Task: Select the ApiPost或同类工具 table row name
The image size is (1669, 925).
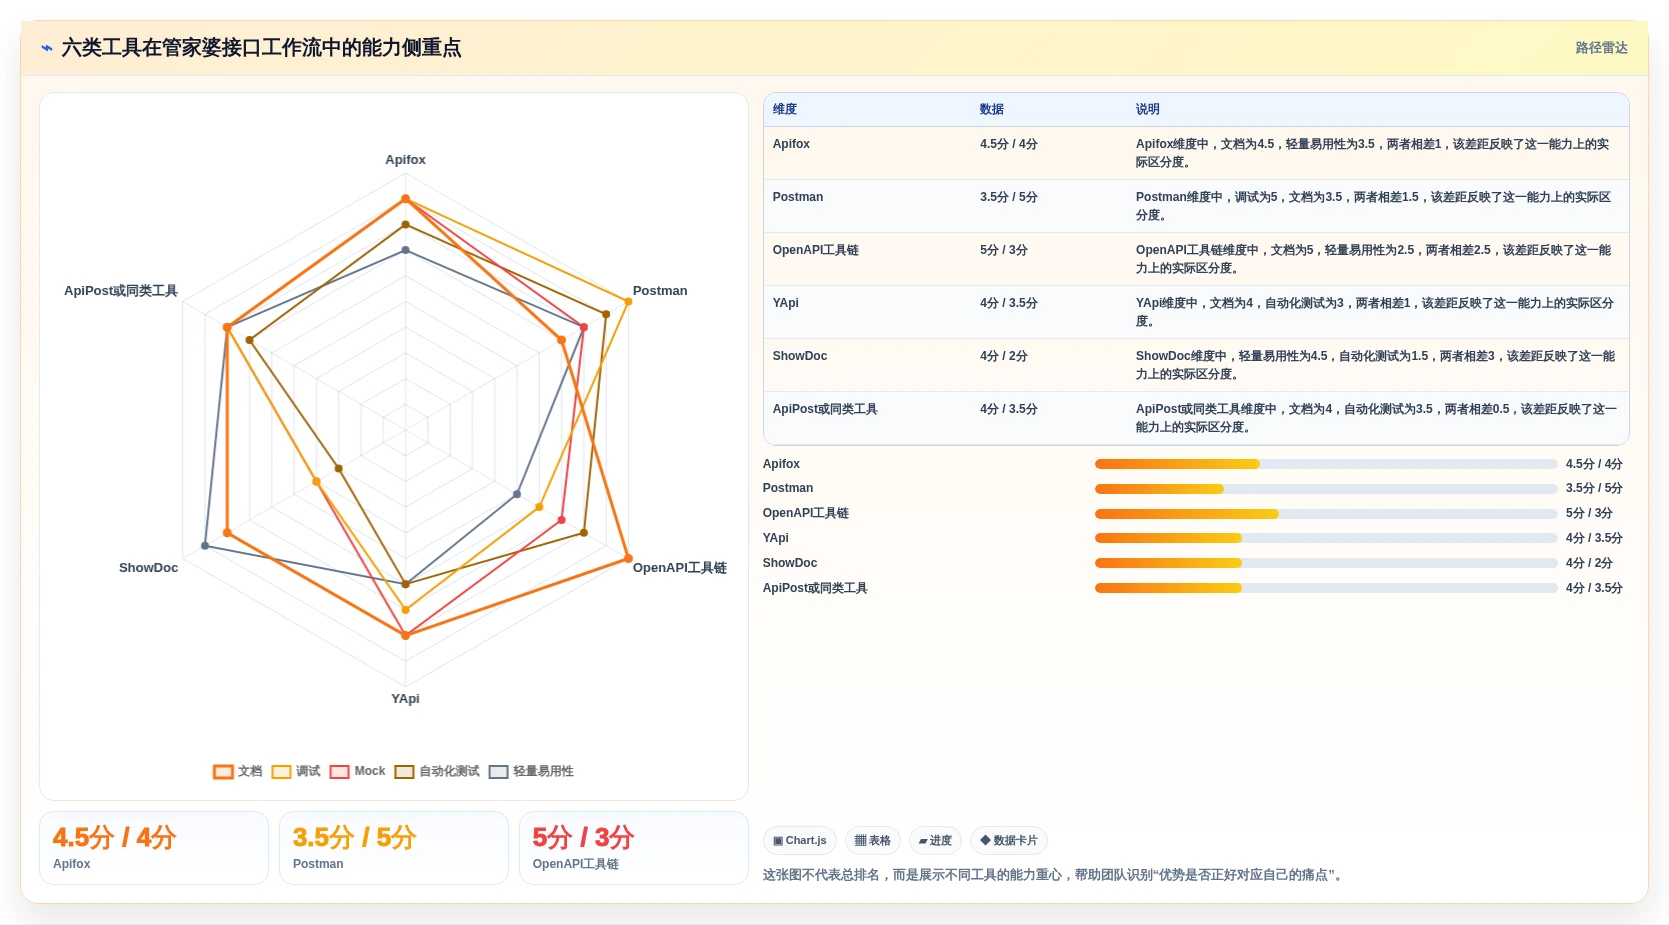Action: coord(824,409)
